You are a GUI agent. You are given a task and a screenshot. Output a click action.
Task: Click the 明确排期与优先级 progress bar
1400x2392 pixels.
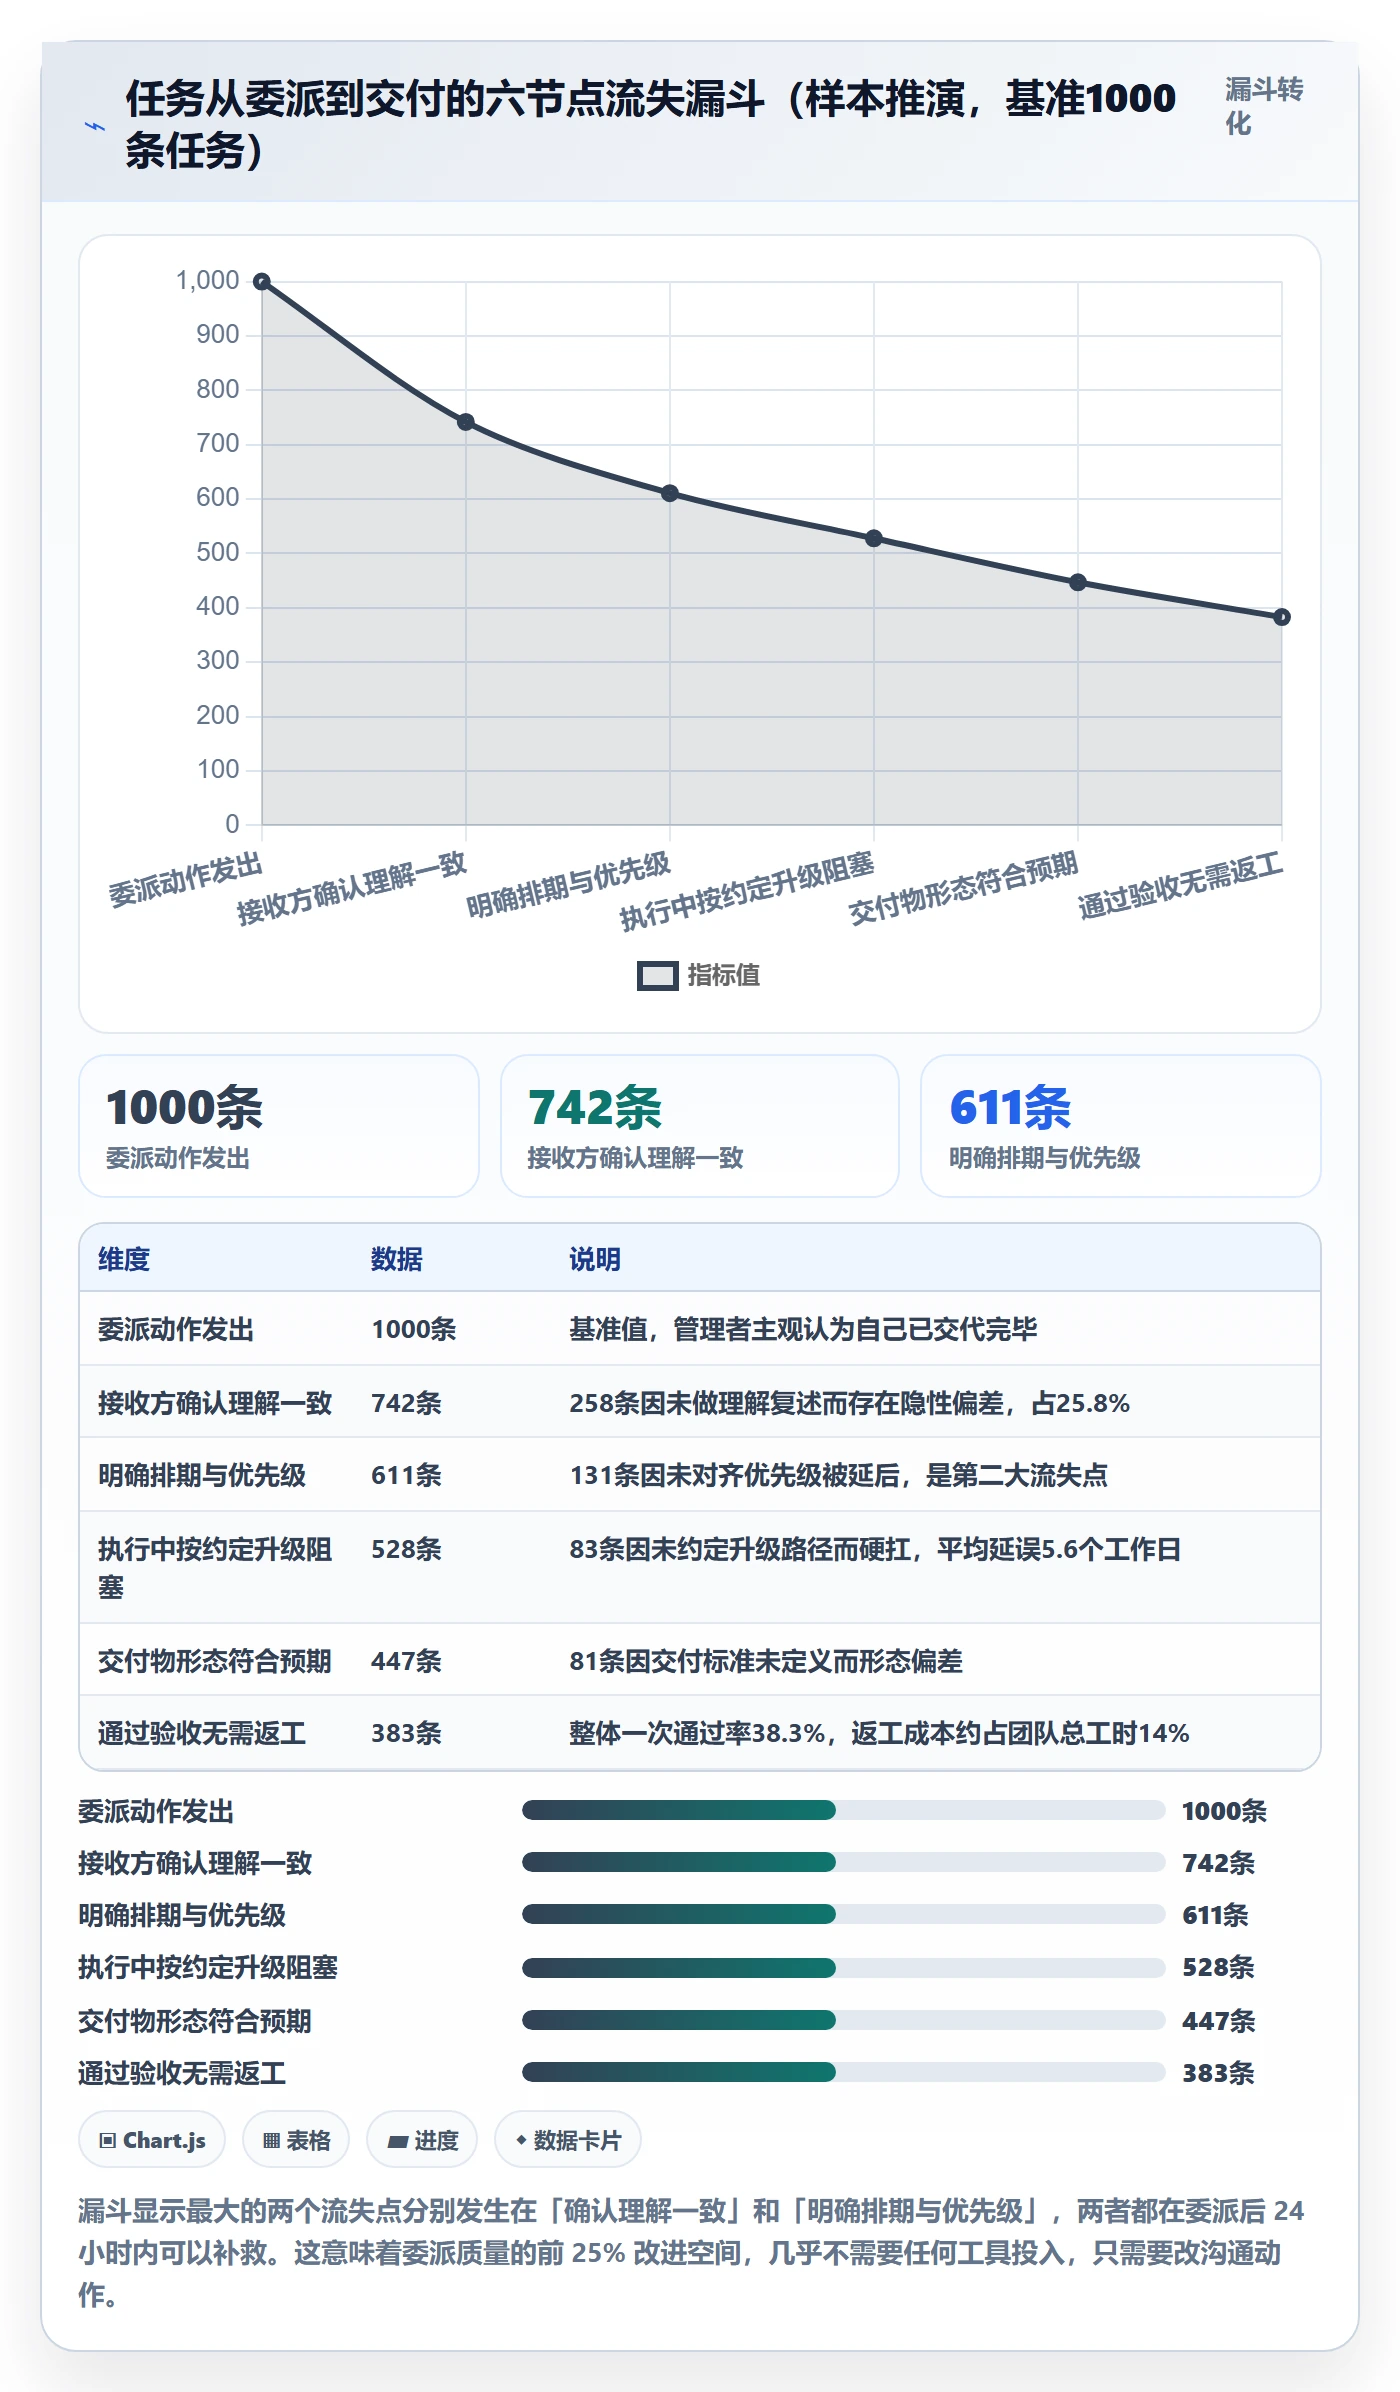[x=843, y=1914]
